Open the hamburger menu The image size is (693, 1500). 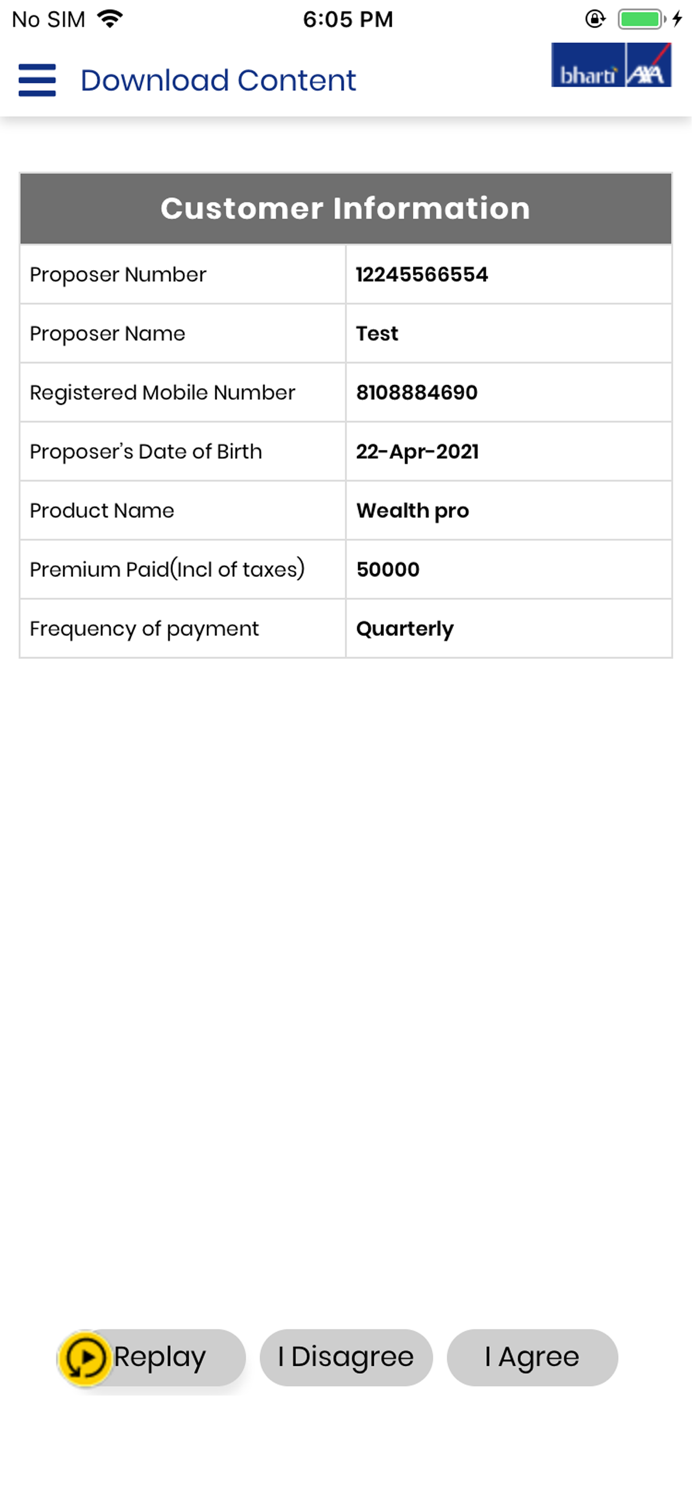click(x=37, y=80)
